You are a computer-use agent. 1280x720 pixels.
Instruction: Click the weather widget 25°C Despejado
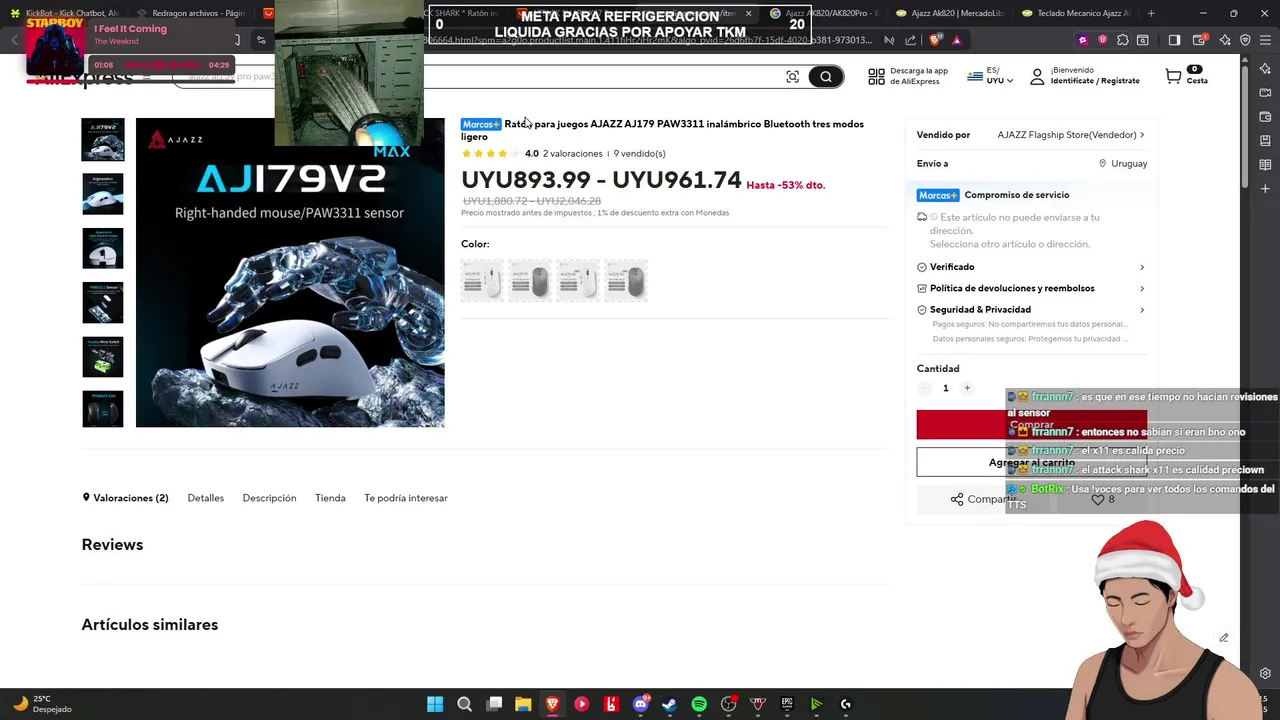click(42, 704)
